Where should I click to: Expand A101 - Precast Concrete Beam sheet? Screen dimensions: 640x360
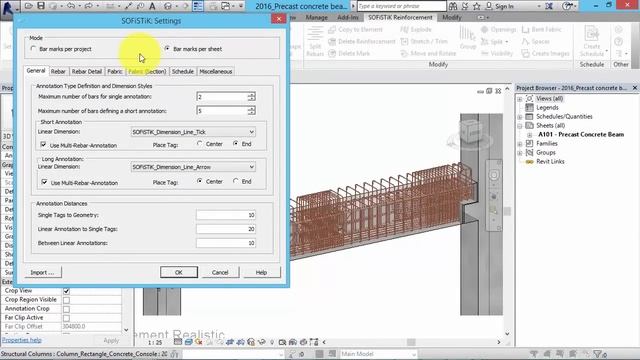[x=529, y=135]
